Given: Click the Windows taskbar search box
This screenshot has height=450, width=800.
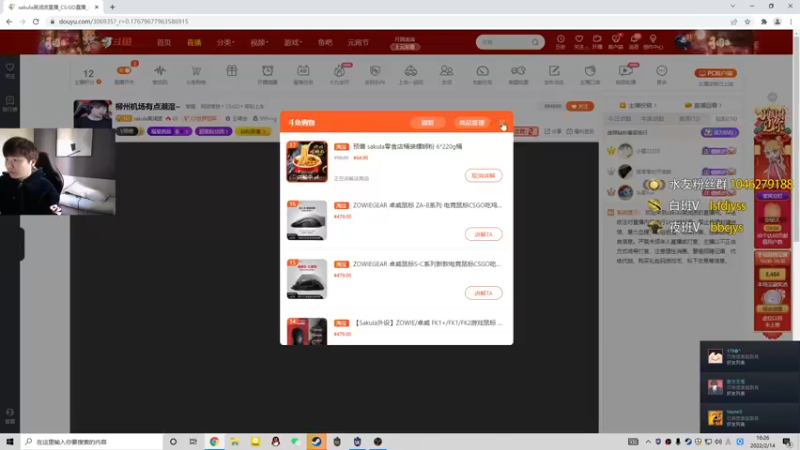Looking at the screenshot, I should coord(92,442).
